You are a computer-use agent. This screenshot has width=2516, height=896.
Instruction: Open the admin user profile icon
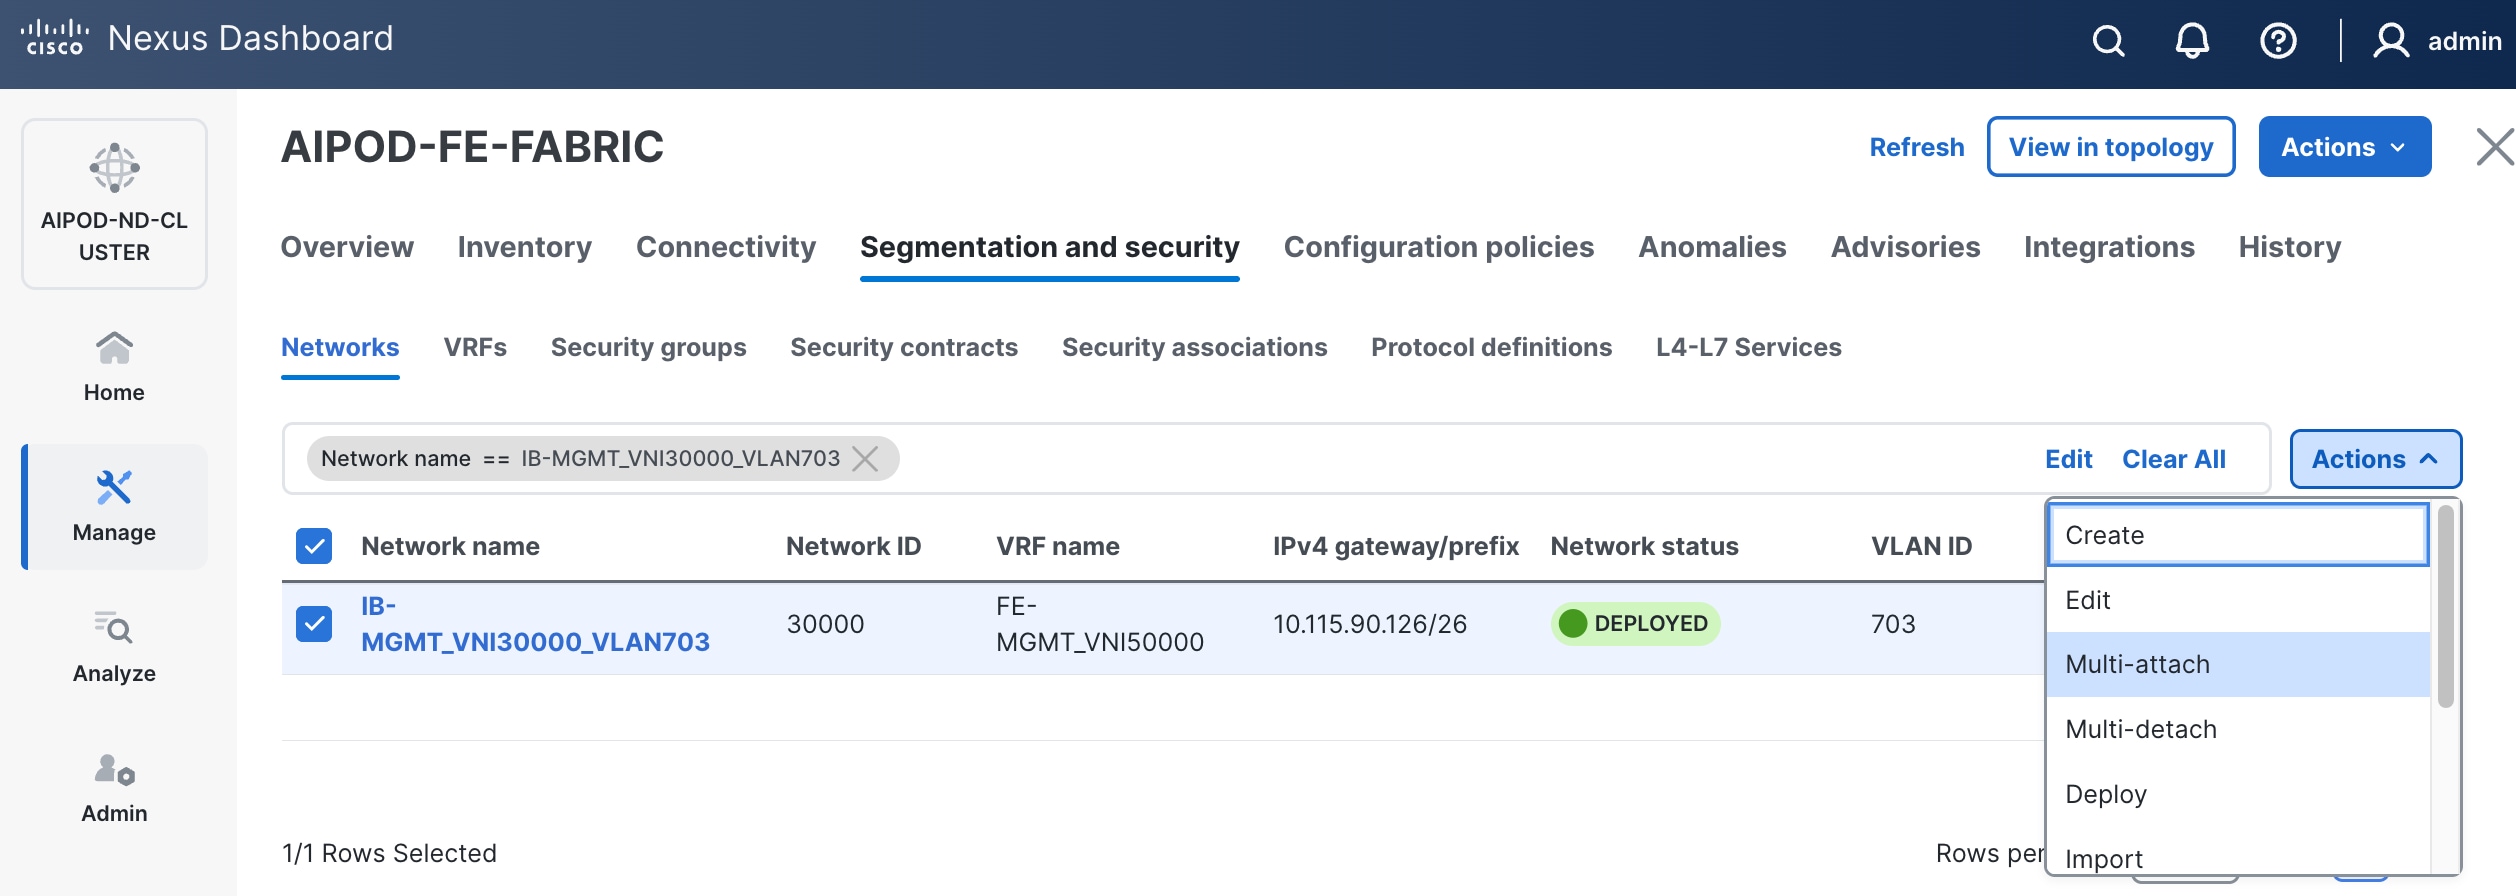pyautogui.click(x=2391, y=41)
